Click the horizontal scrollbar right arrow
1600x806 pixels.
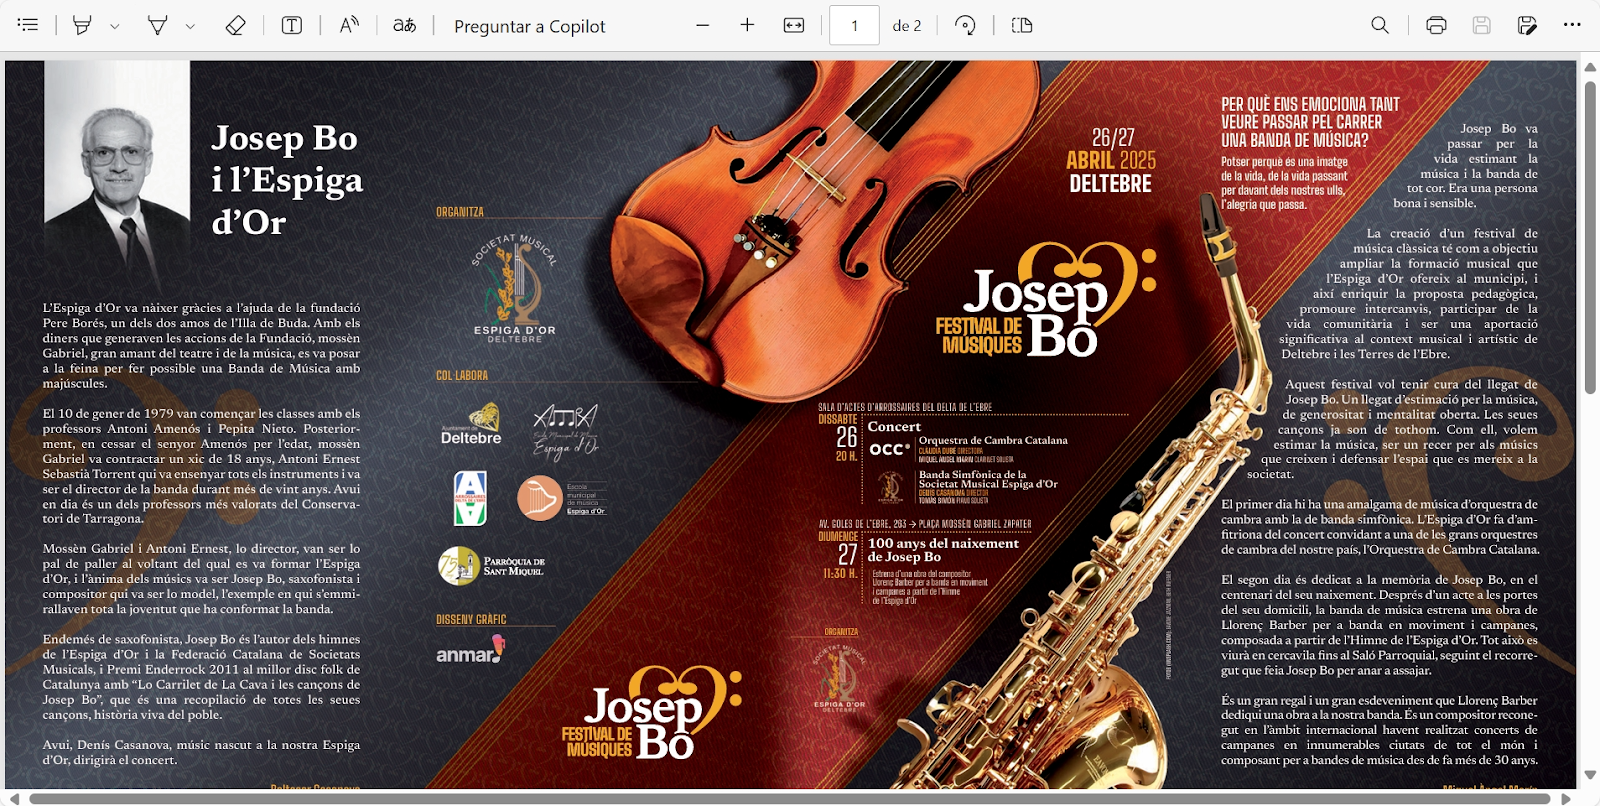click(x=1566, y=798)
